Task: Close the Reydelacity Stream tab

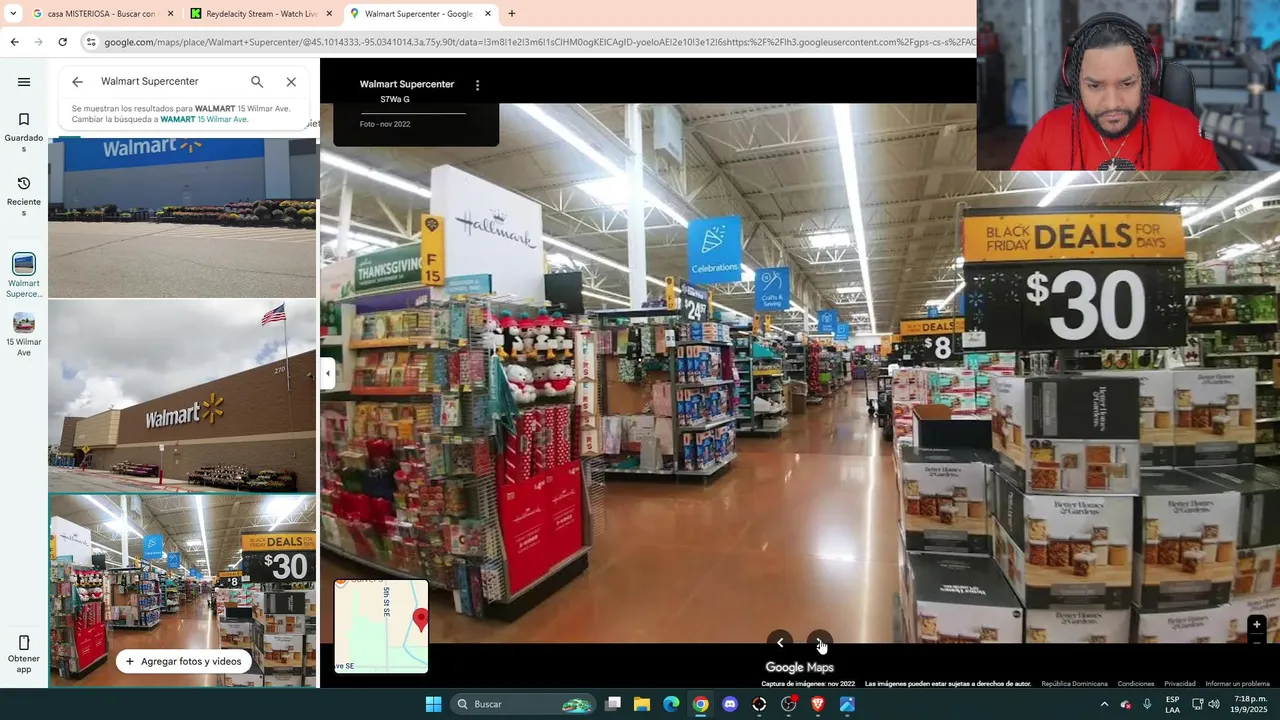Action: click(x=329, y=14)
